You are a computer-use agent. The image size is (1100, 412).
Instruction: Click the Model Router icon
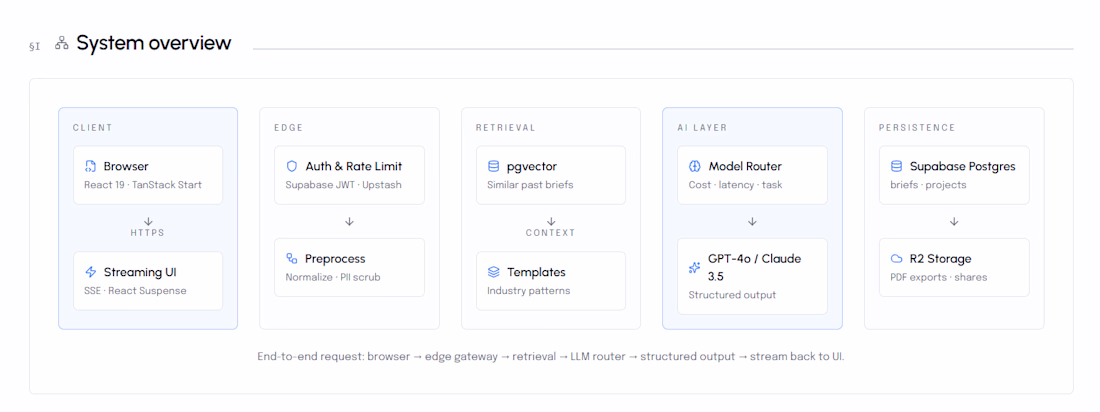(695, 166)
